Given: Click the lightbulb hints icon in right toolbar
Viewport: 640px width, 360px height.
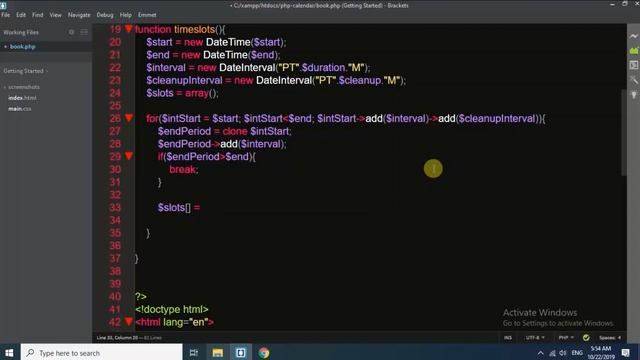Looking at the screenshot, I should tap(633, 95).
